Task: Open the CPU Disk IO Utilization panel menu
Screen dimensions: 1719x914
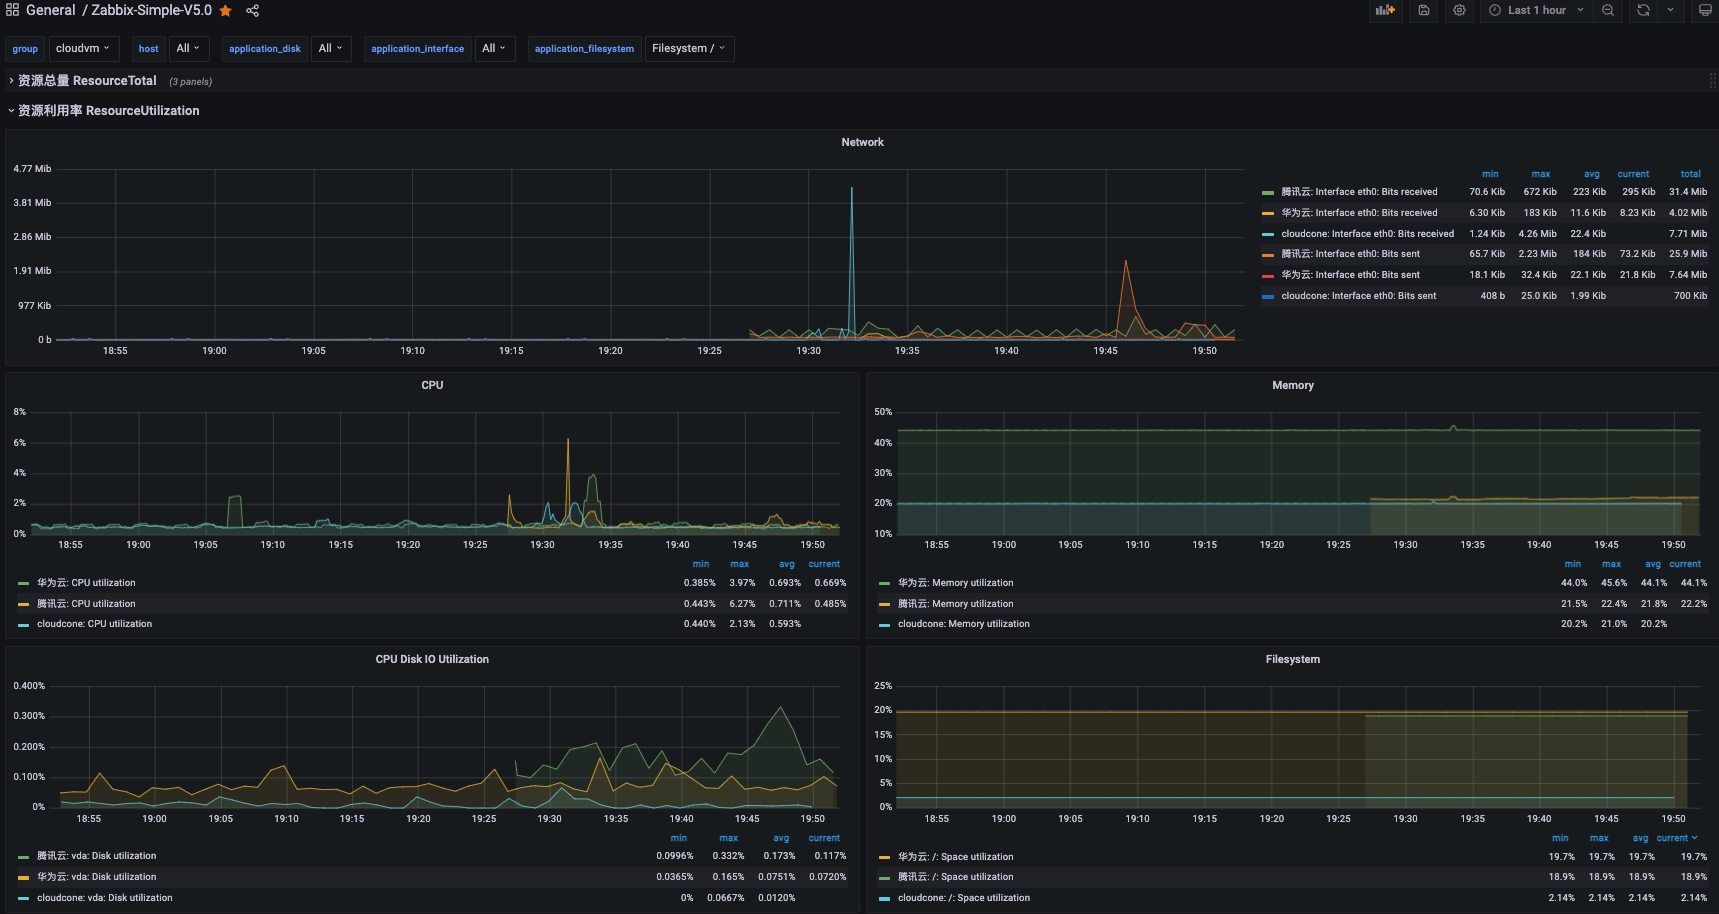Action: pyautogui.click(x=432, y=659)
